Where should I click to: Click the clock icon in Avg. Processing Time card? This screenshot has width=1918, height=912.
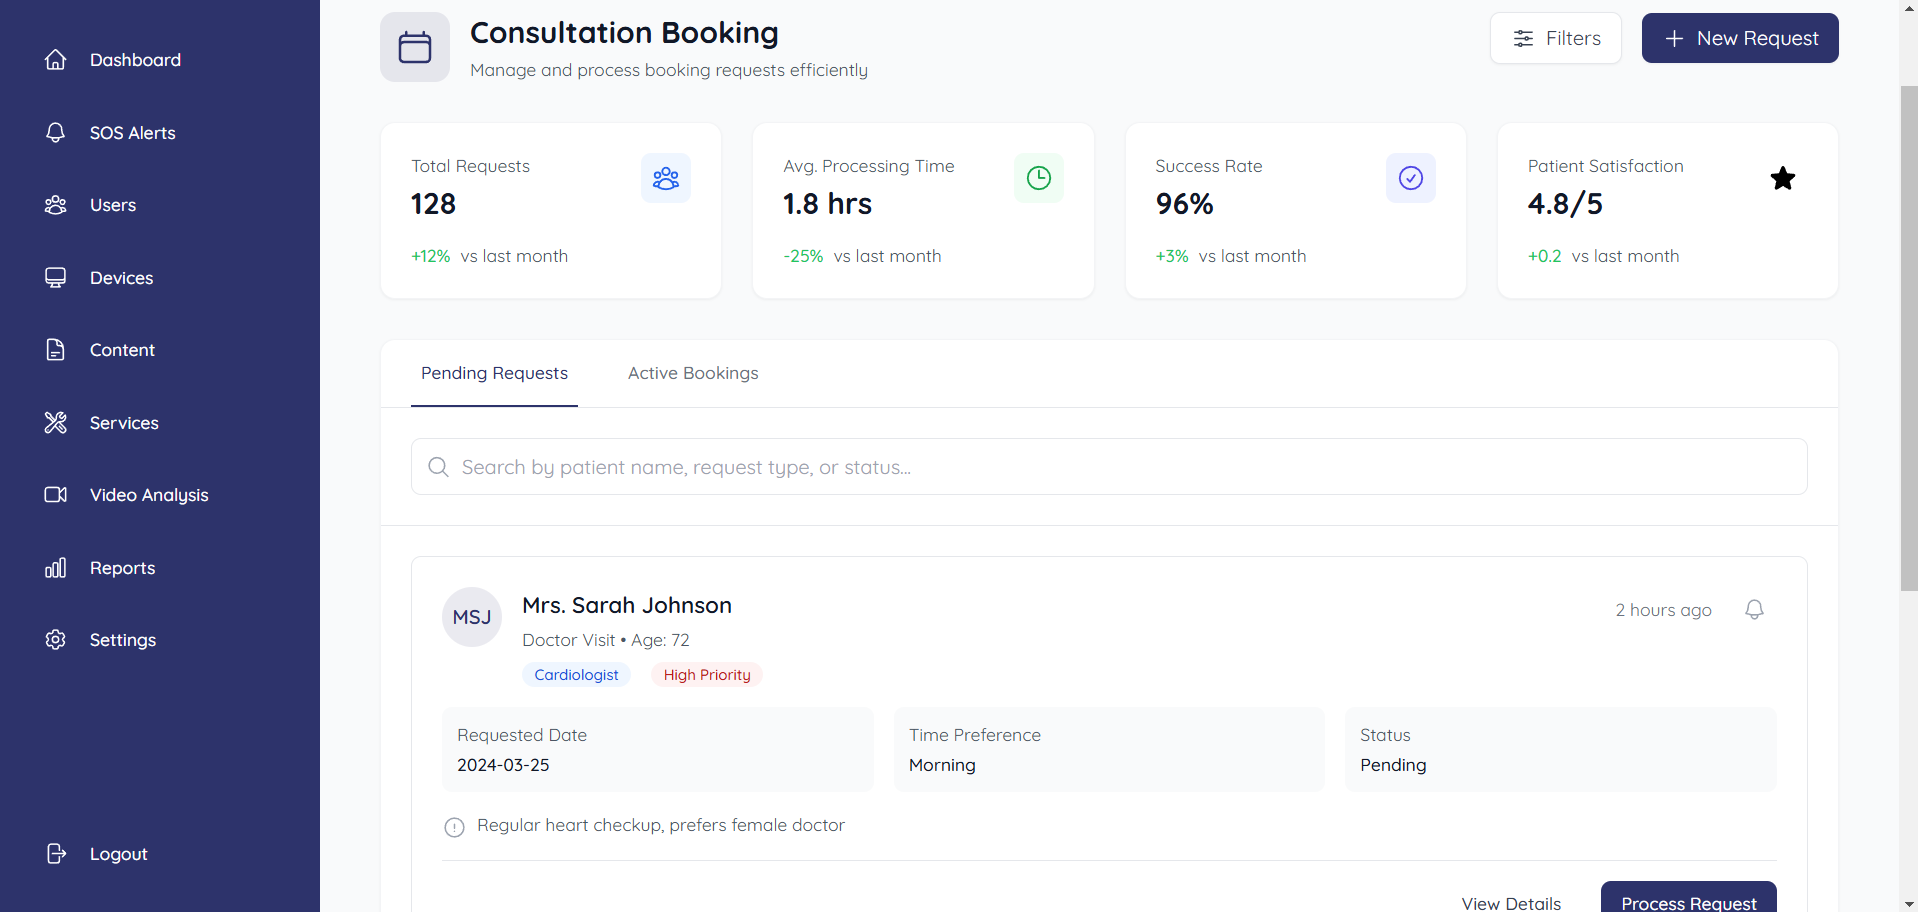[1039, 178]
